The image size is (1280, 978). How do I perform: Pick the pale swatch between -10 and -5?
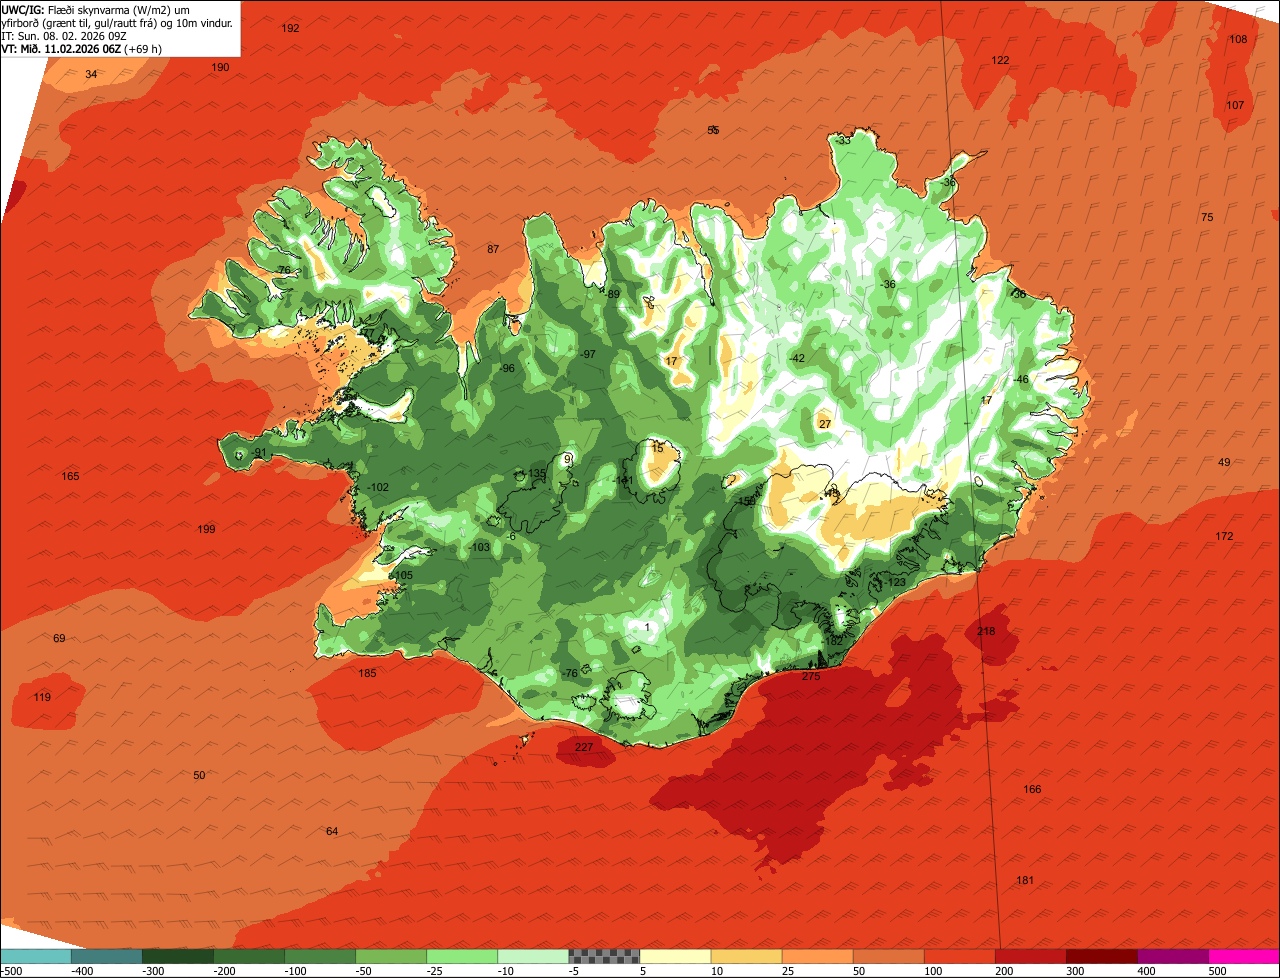[533, 956]
